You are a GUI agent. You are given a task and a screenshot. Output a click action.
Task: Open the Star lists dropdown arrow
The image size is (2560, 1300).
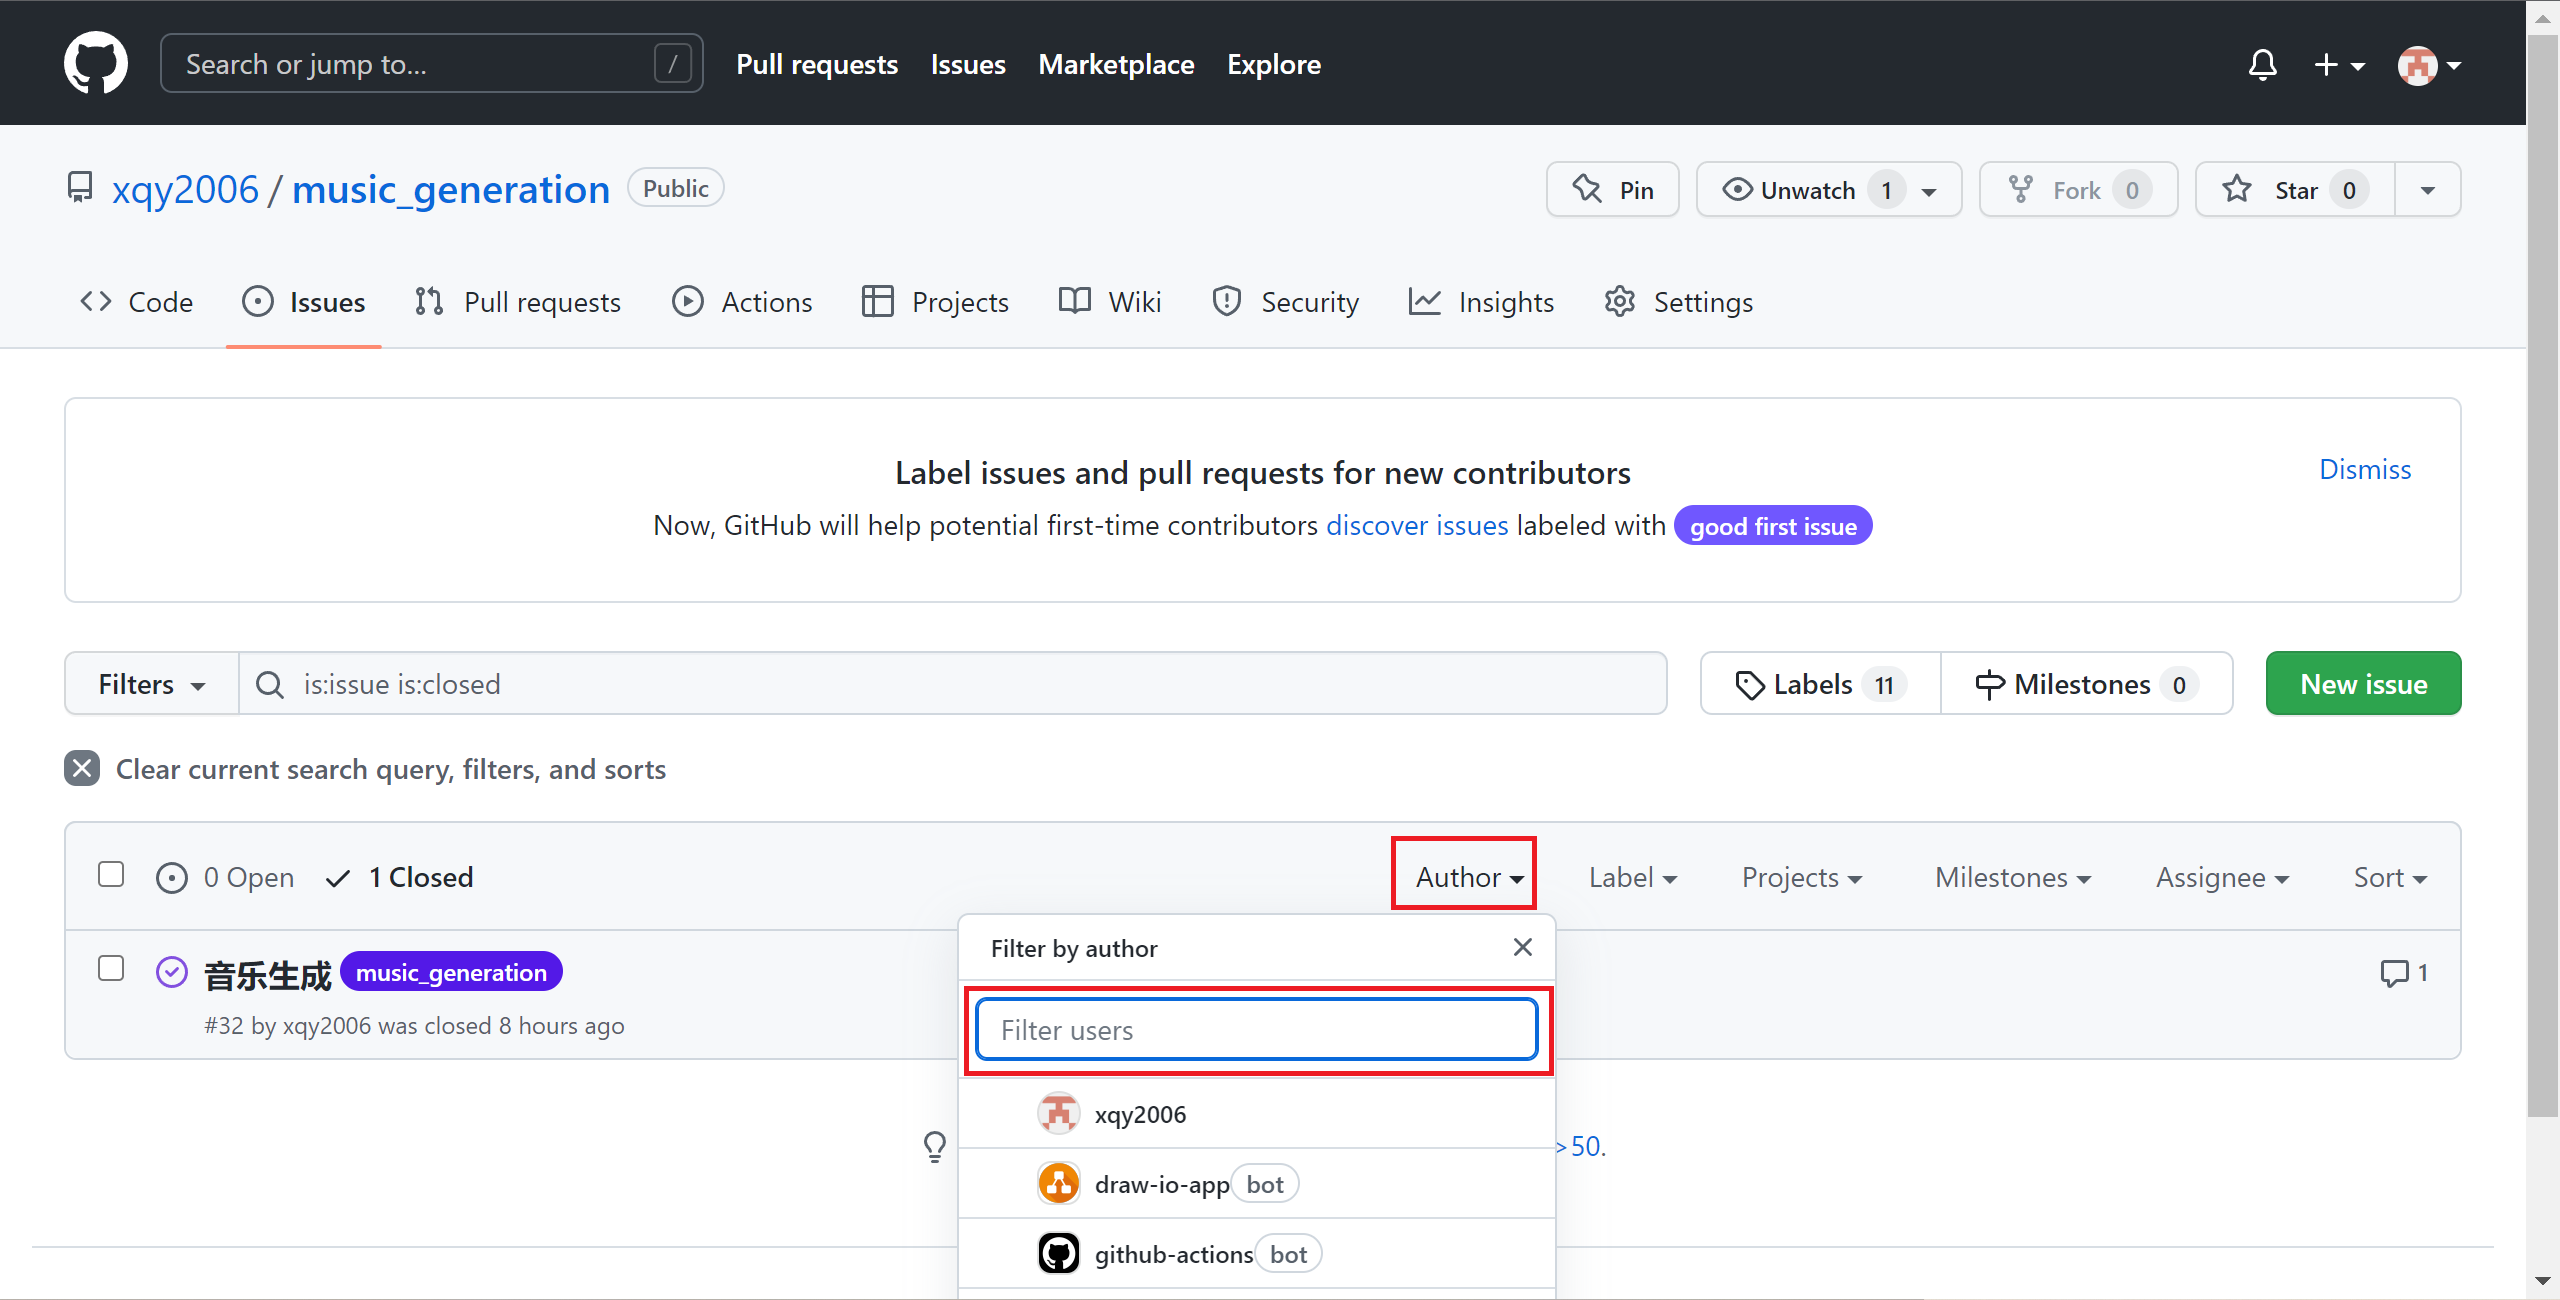tap(2428, 189)
